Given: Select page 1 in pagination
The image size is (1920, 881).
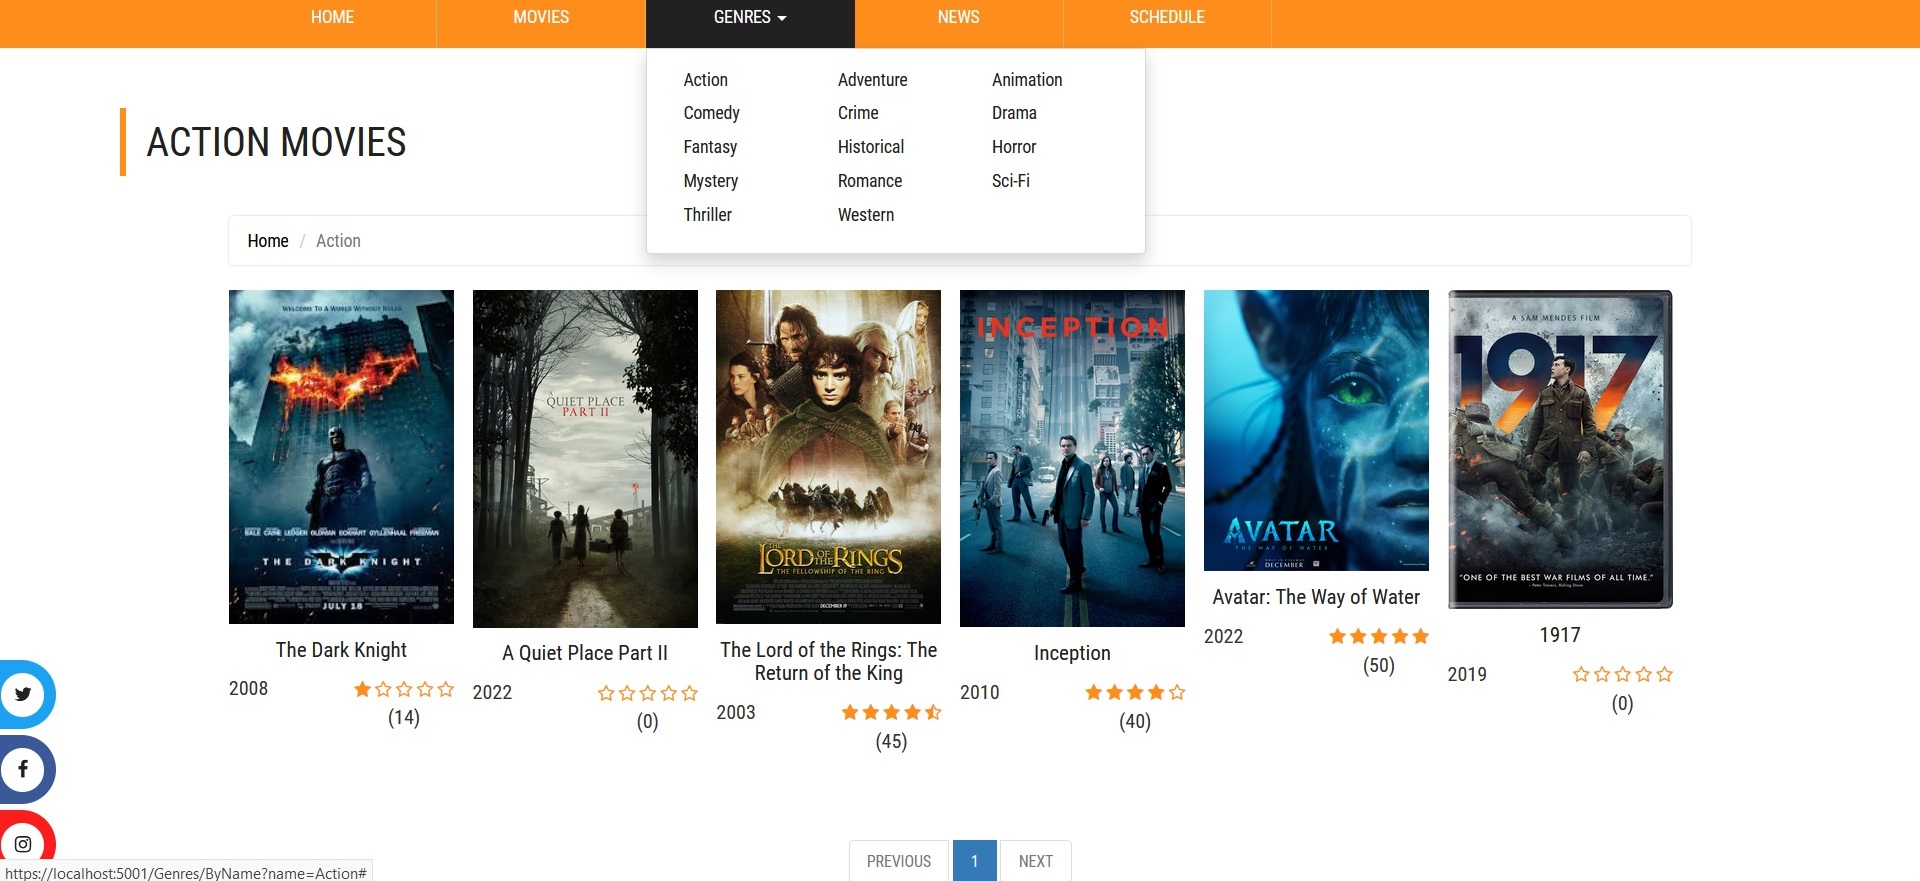Looking at the screenshot, I should tap(974, 861).
